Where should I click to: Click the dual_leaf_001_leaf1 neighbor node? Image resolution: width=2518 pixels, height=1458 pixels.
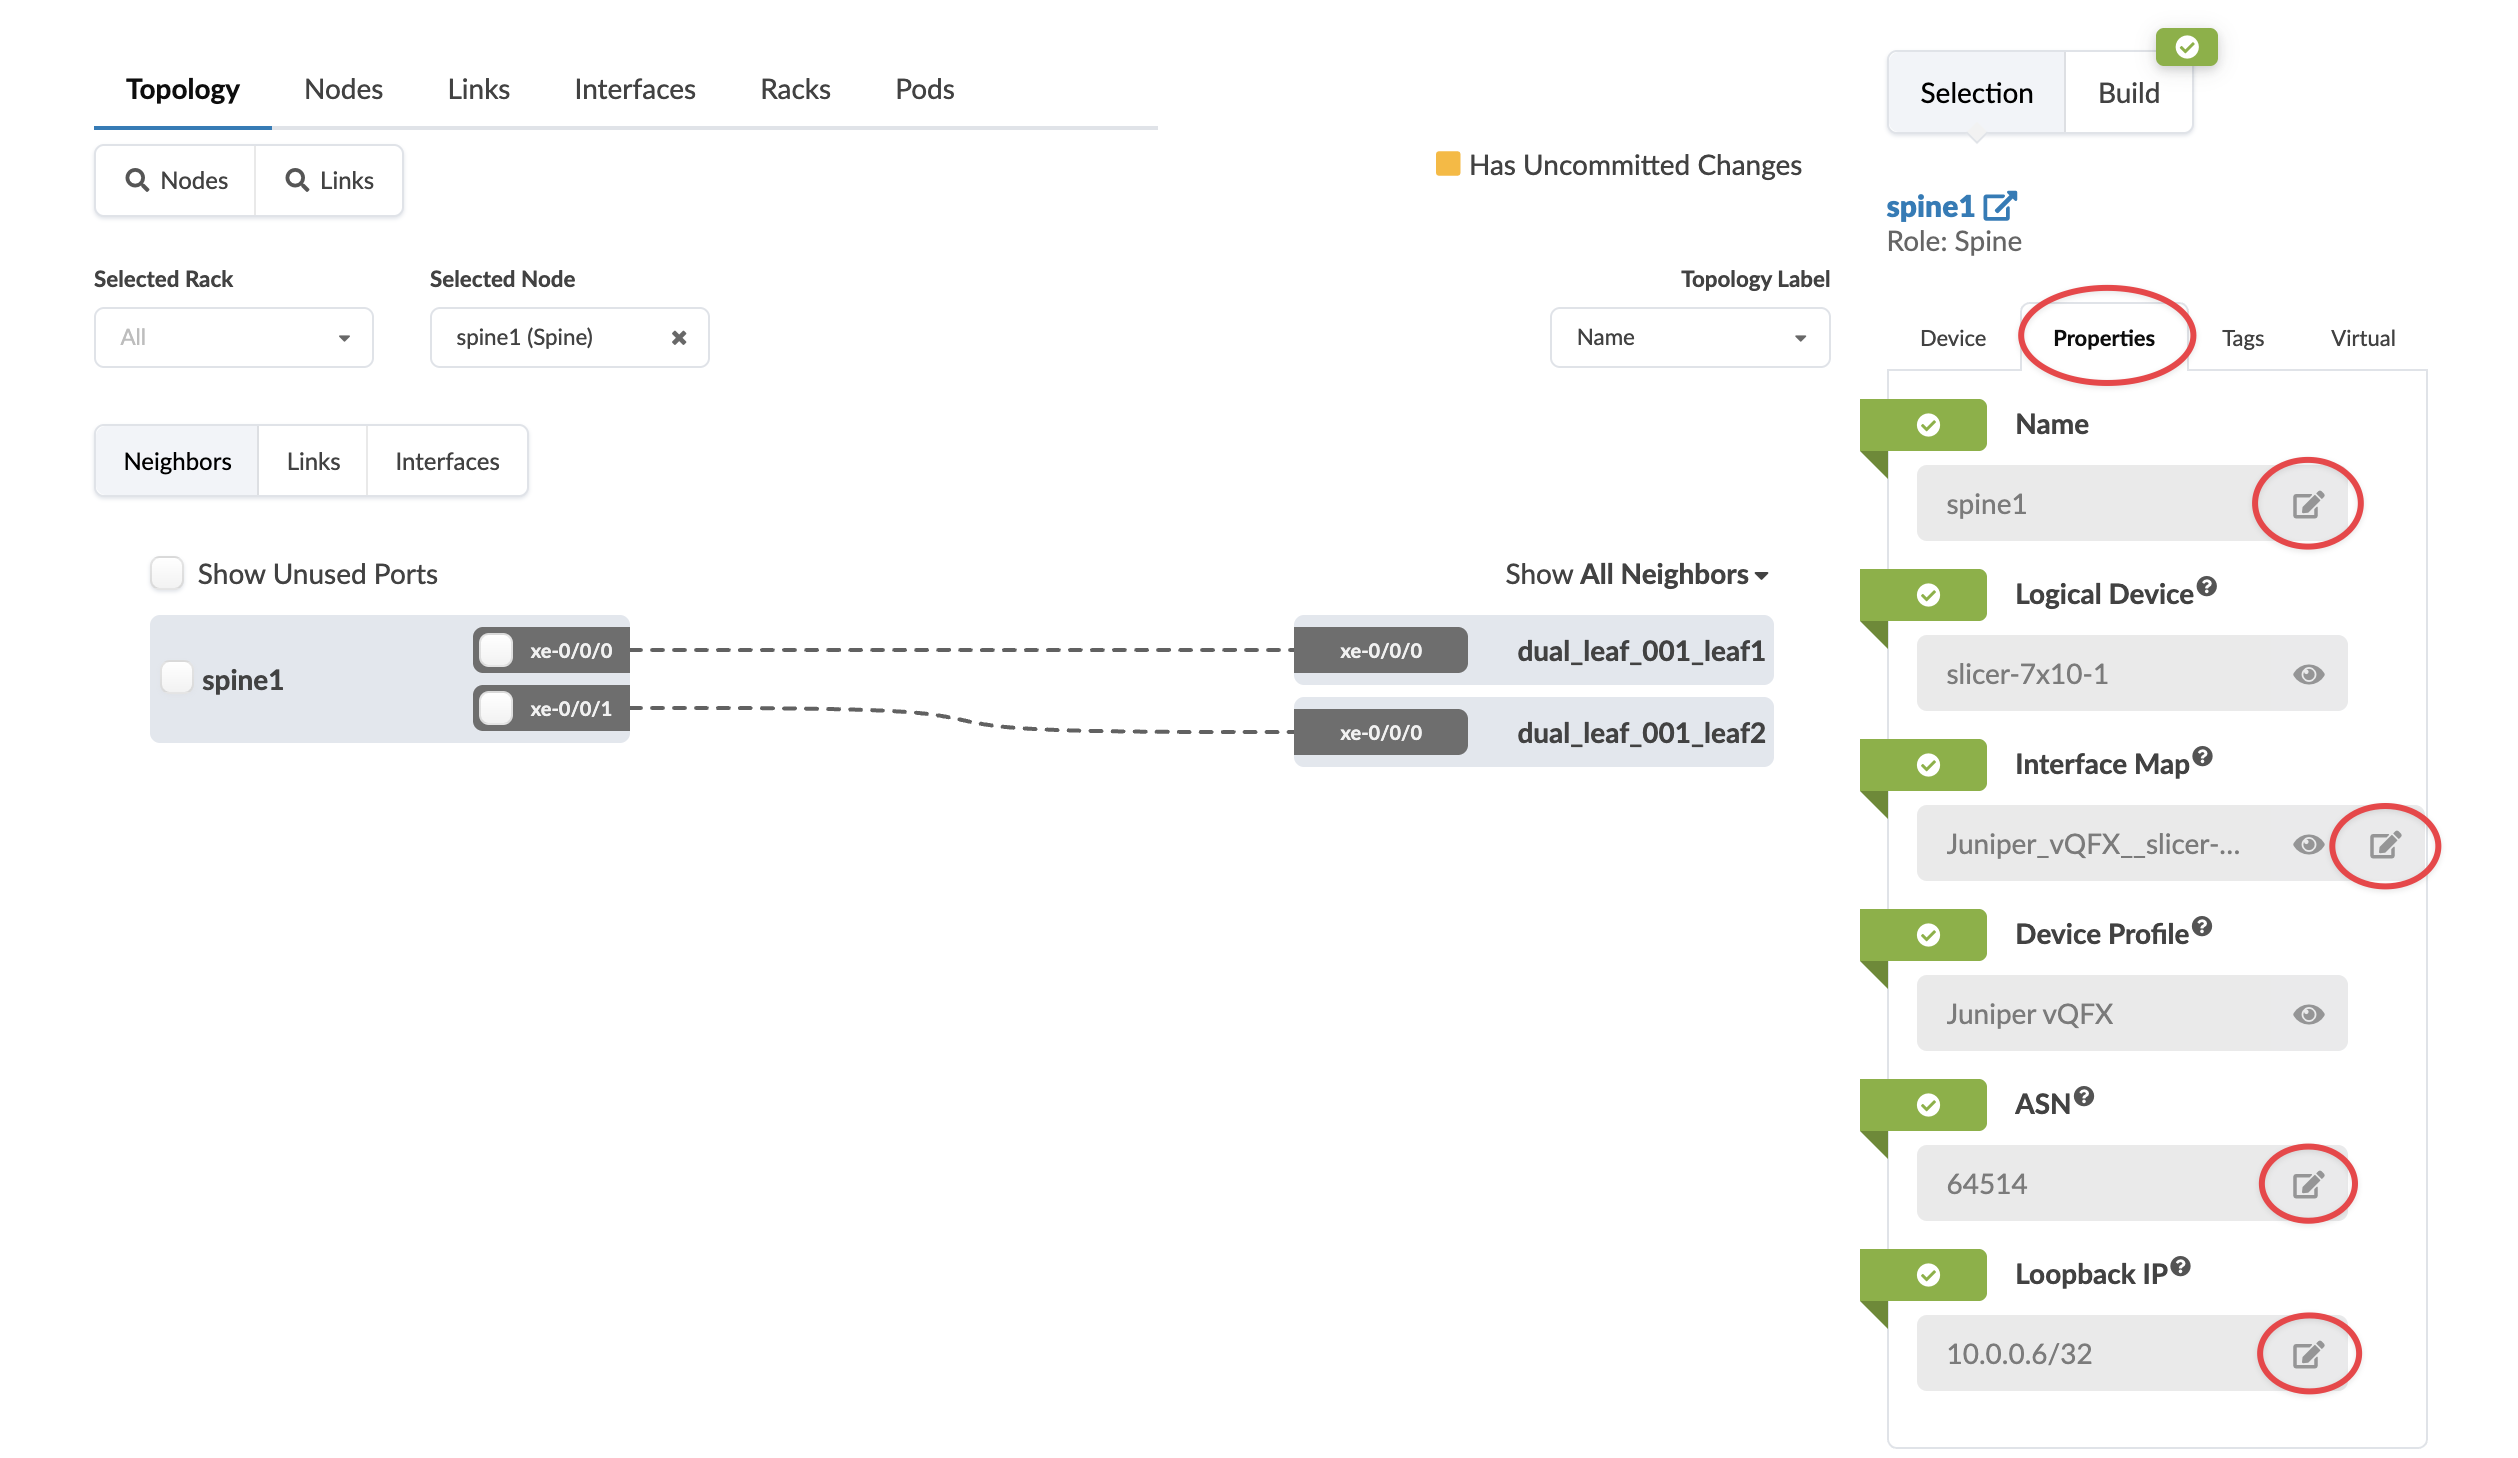[1639, 651]
